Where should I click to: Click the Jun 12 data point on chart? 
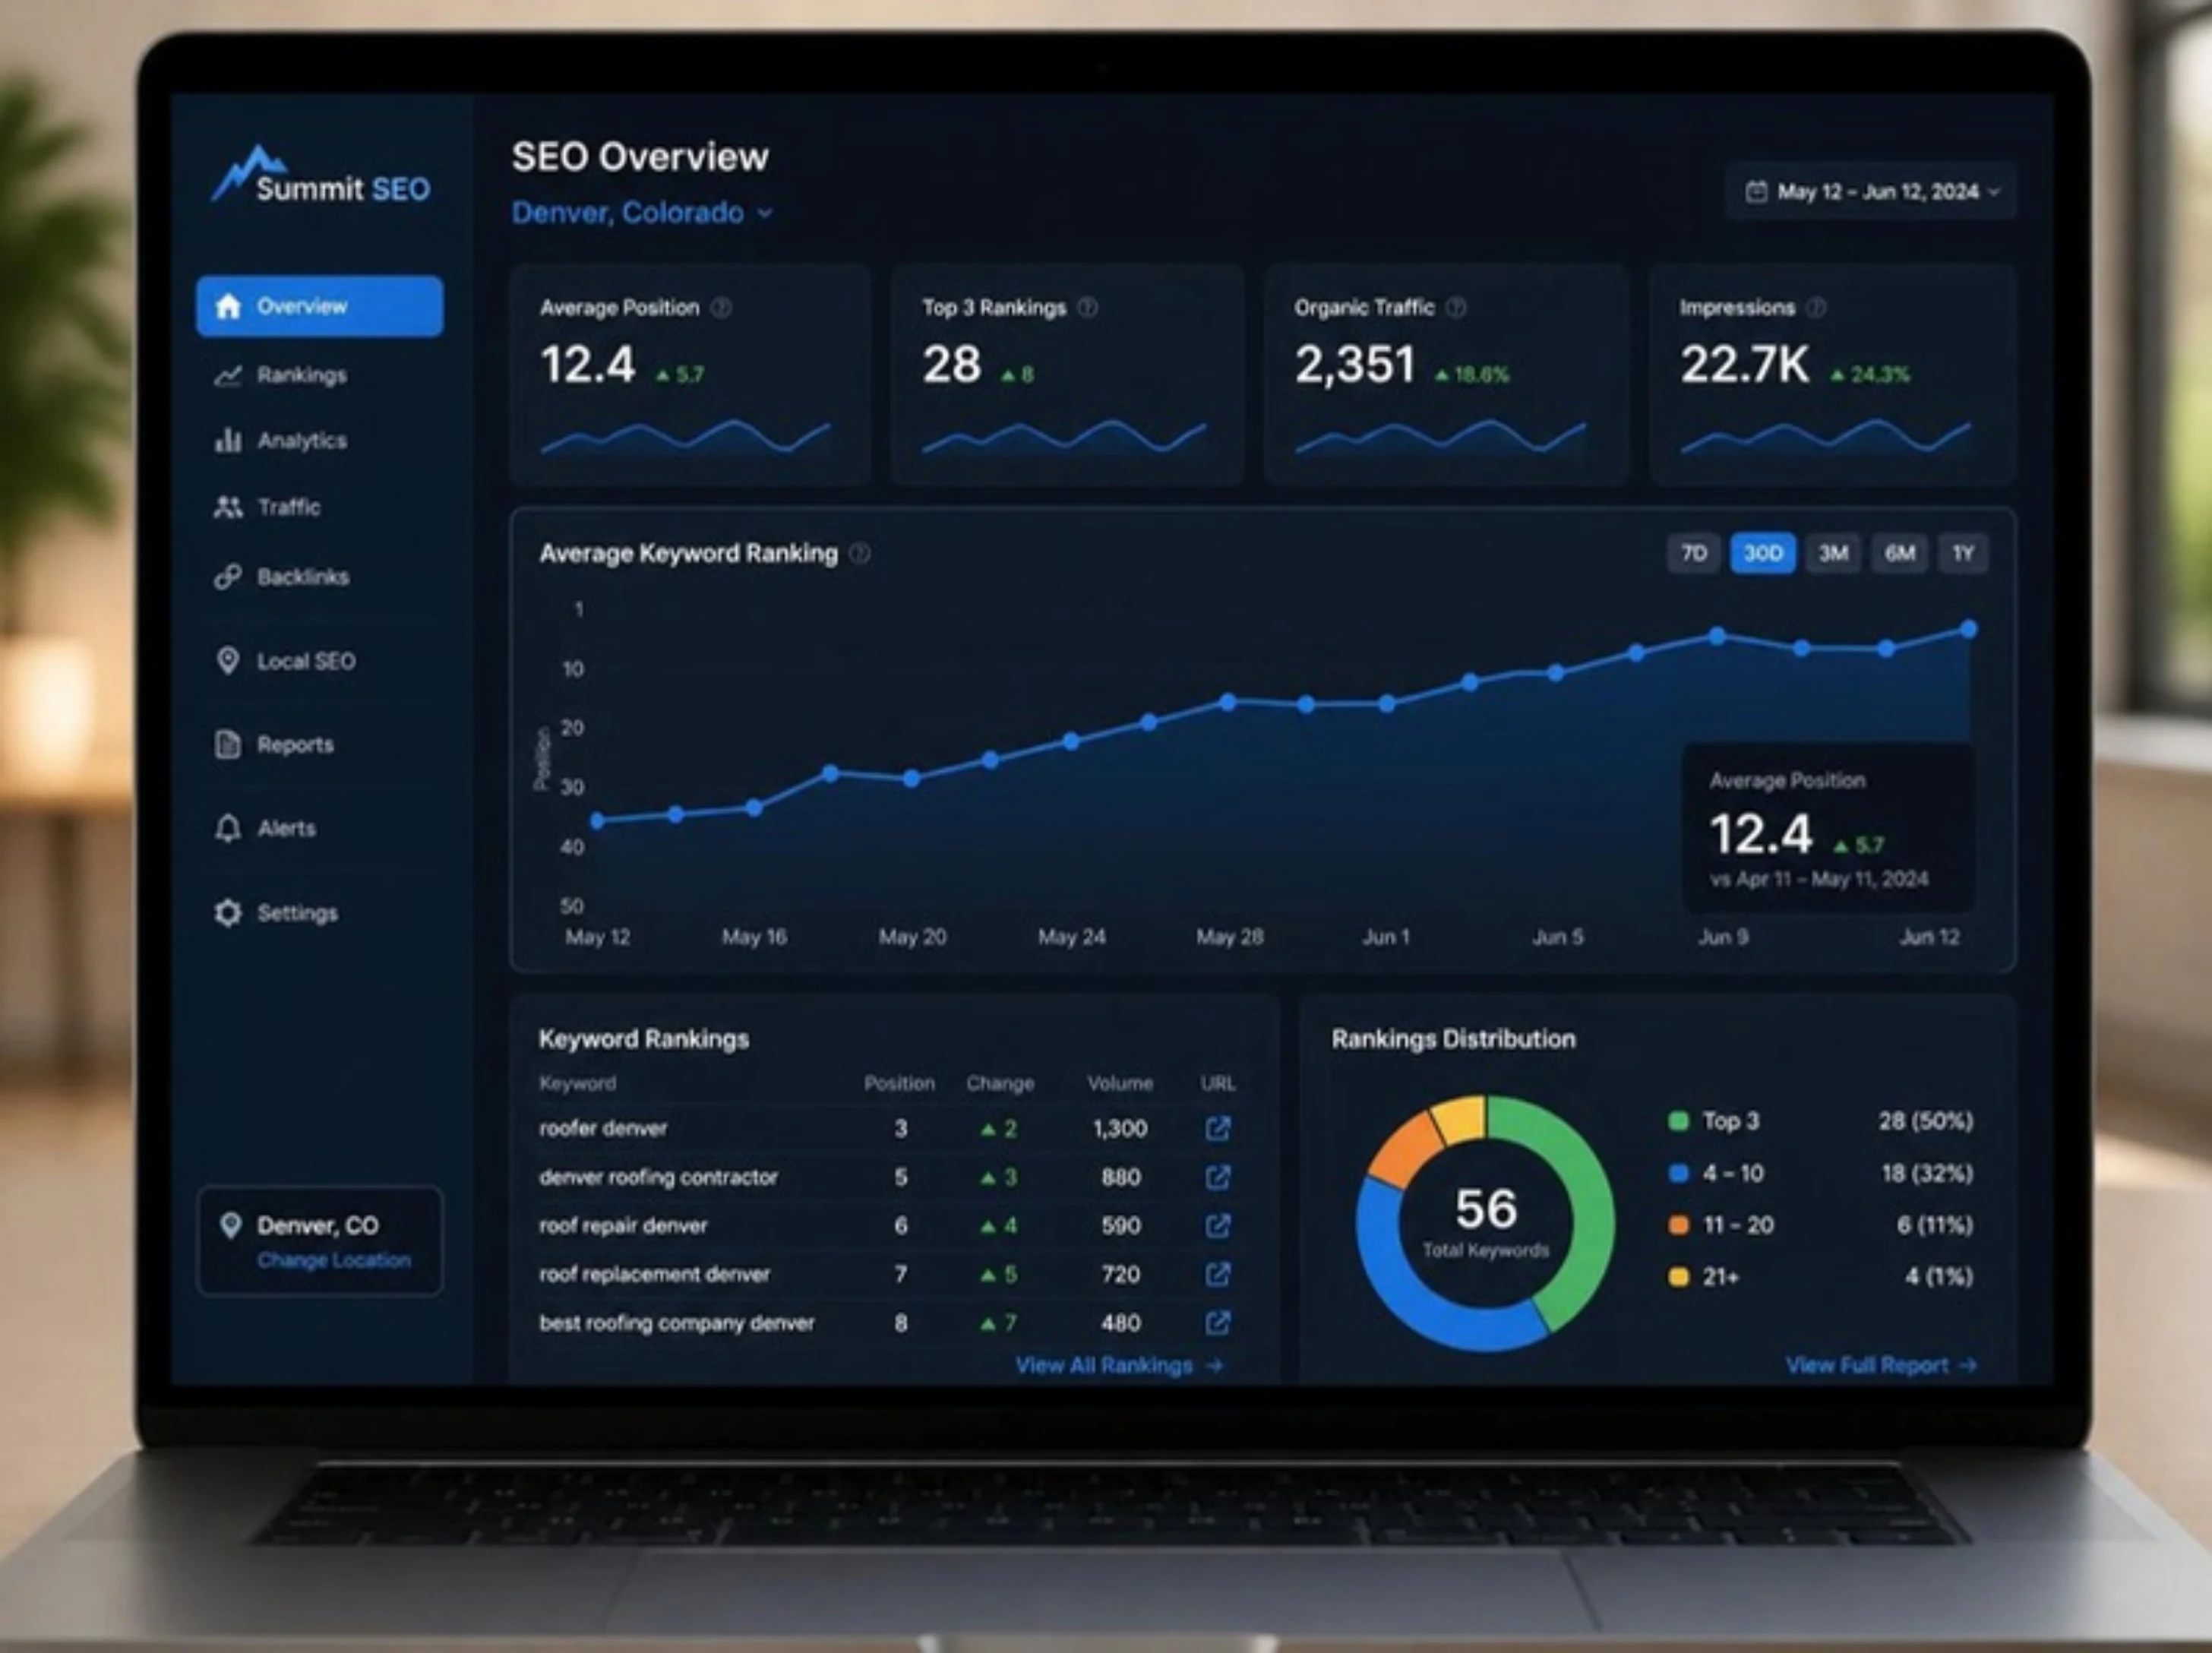click(1969, 629)
